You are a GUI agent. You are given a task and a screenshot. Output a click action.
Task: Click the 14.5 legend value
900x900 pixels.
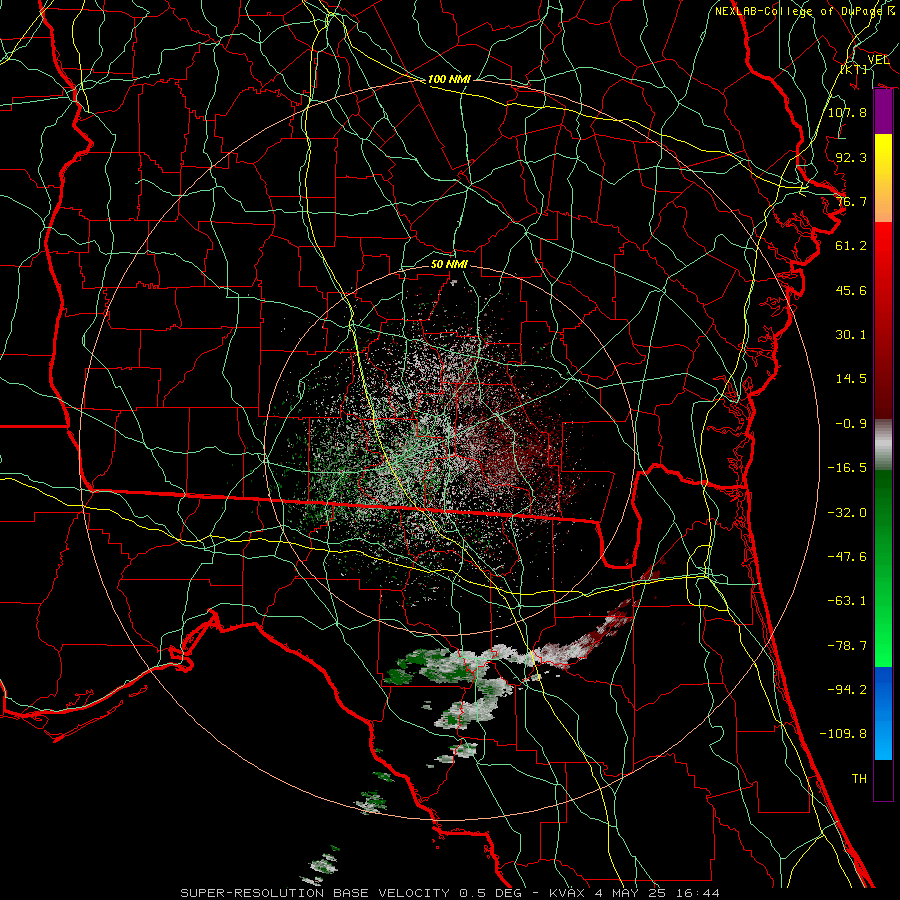[x=851, y=379]
